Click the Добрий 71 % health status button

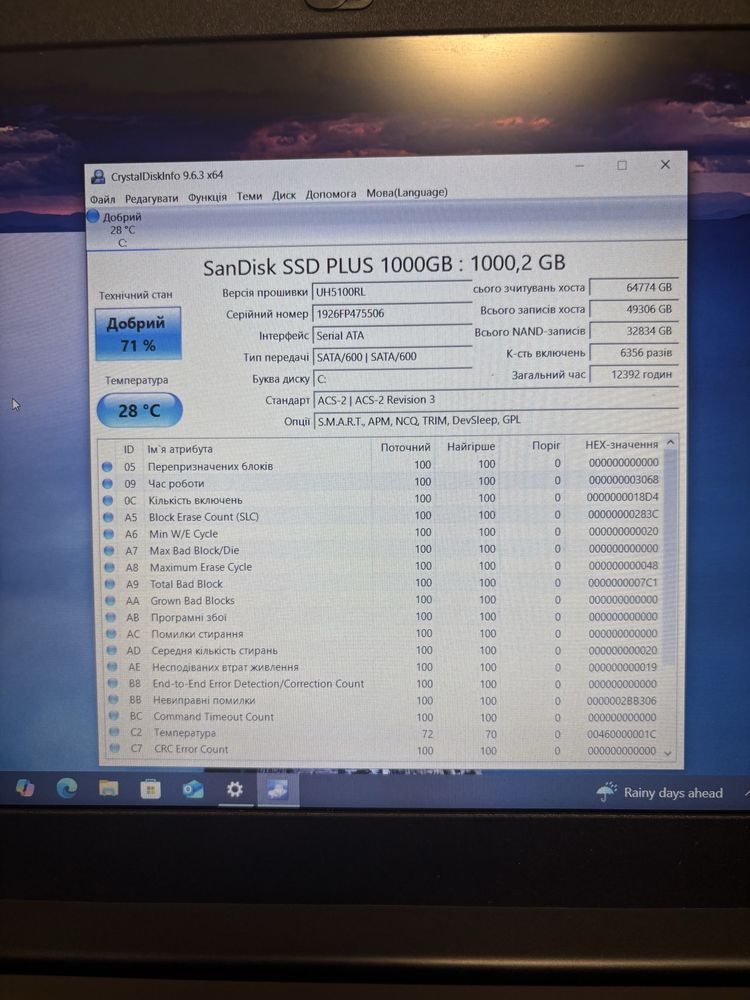tap(138, 334)
